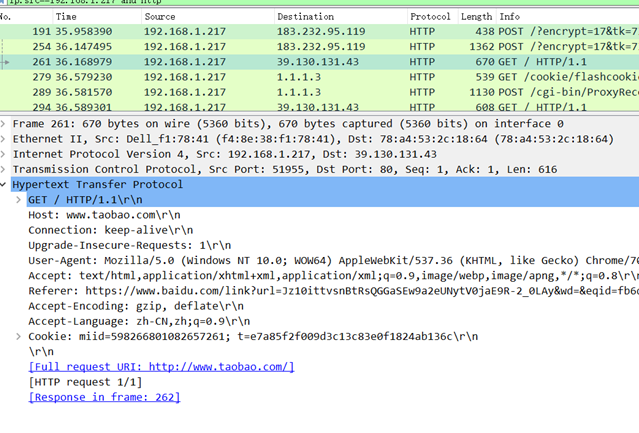Click destination 183.232.95.119 in packet 191 row
The width and height of the screenshot is (639, 433).
tap(321, 31)
